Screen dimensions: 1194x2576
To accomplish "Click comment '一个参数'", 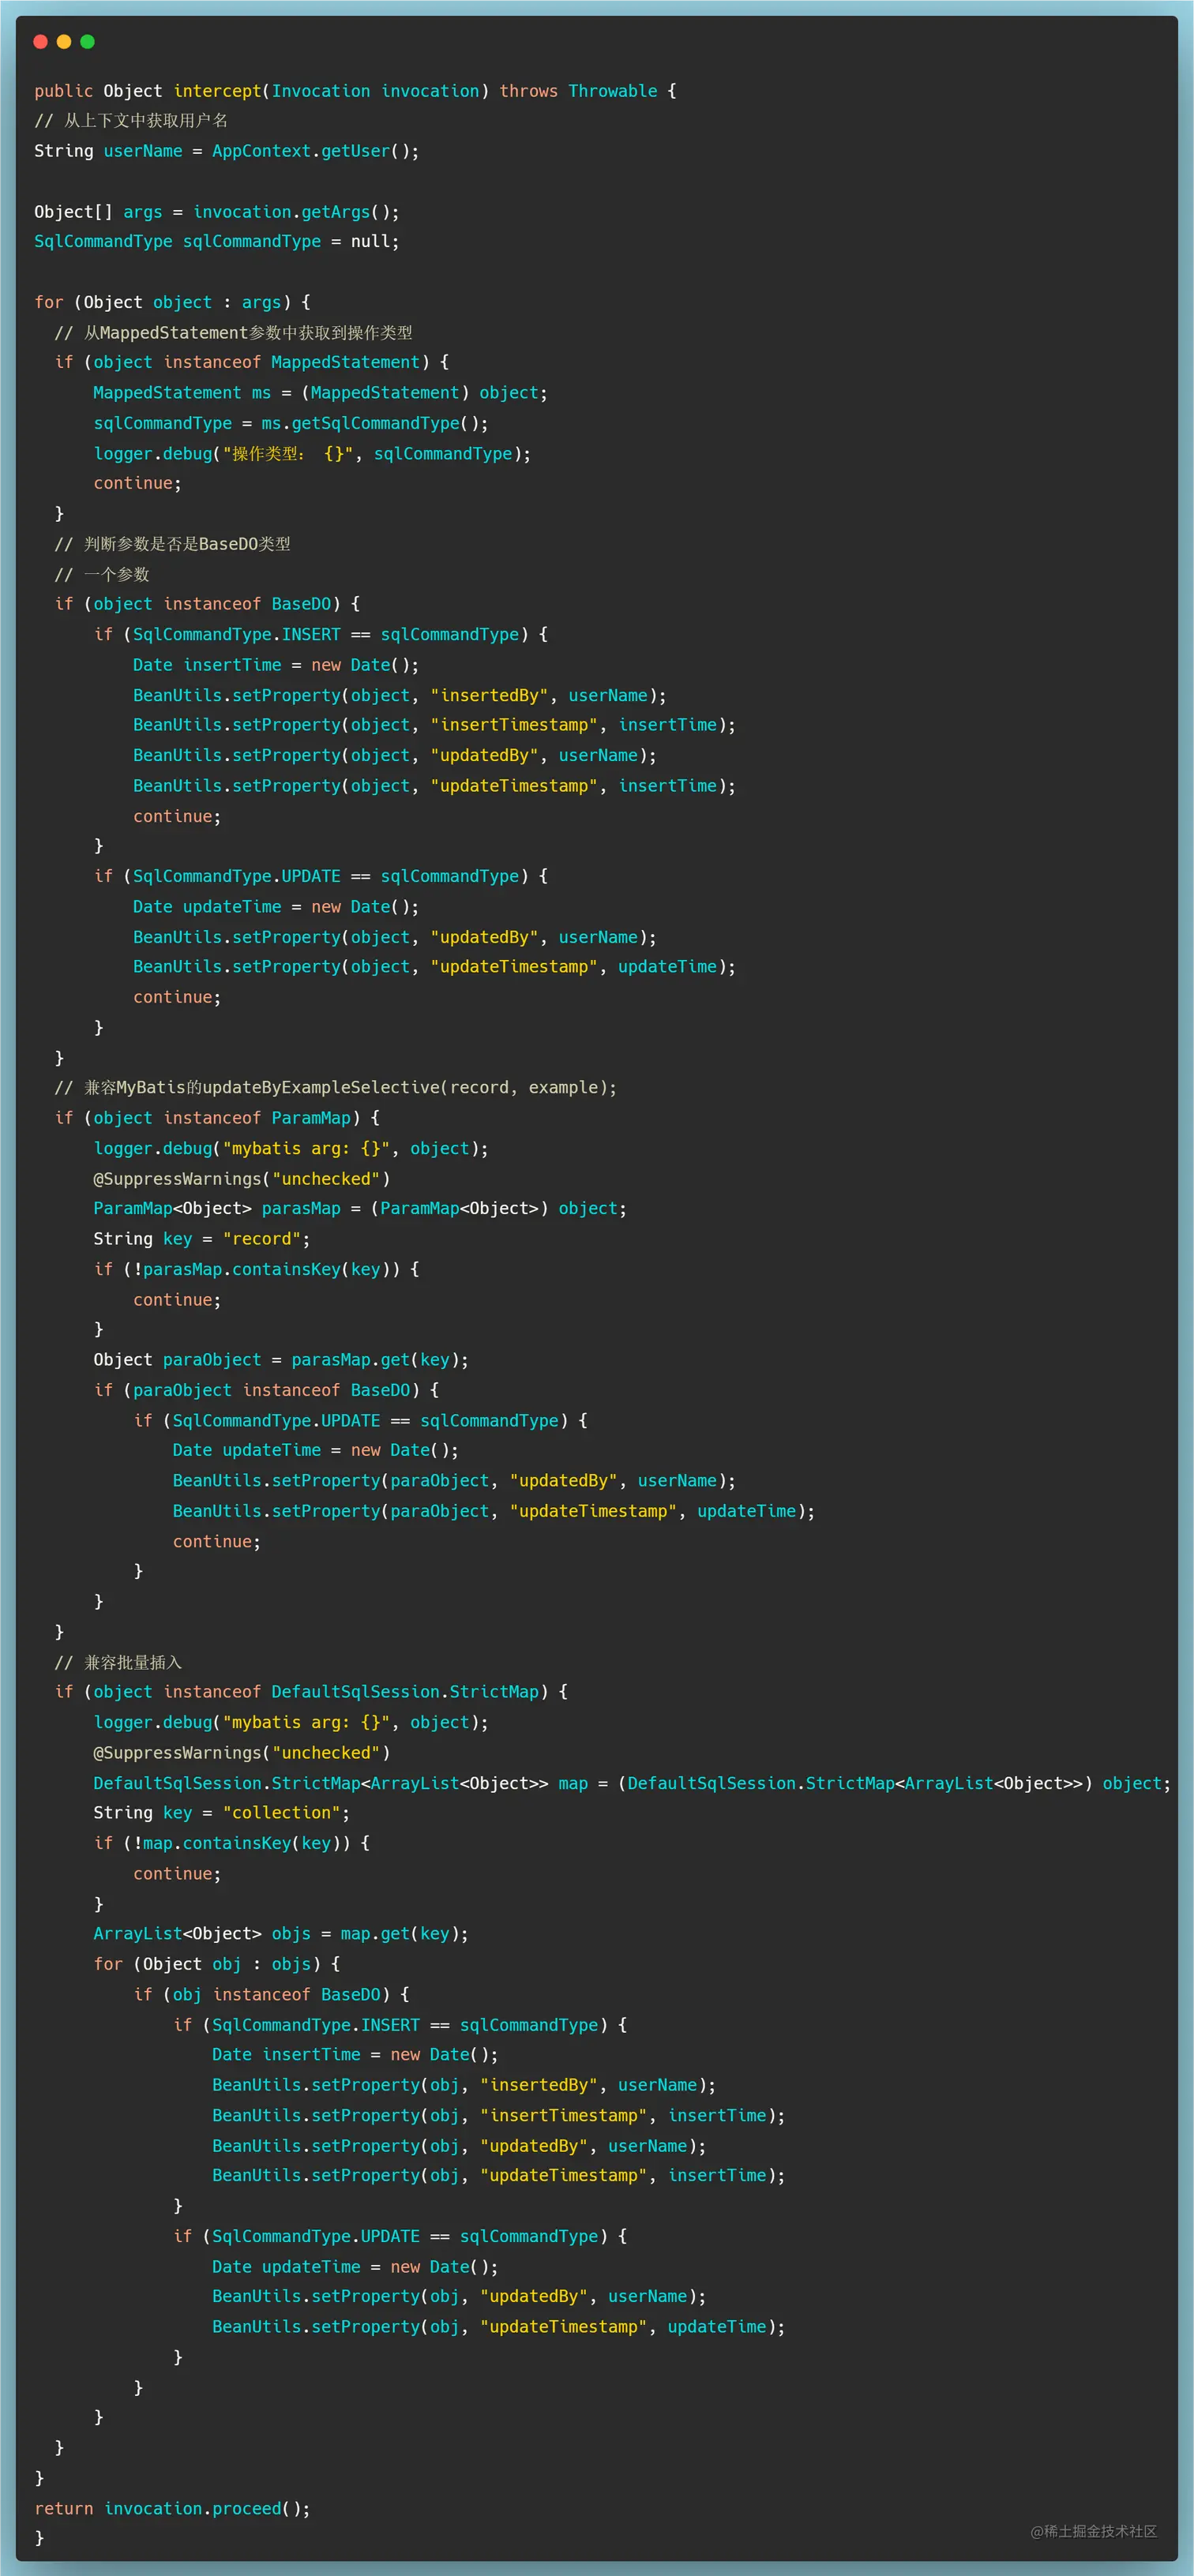I will coord(102,574).
